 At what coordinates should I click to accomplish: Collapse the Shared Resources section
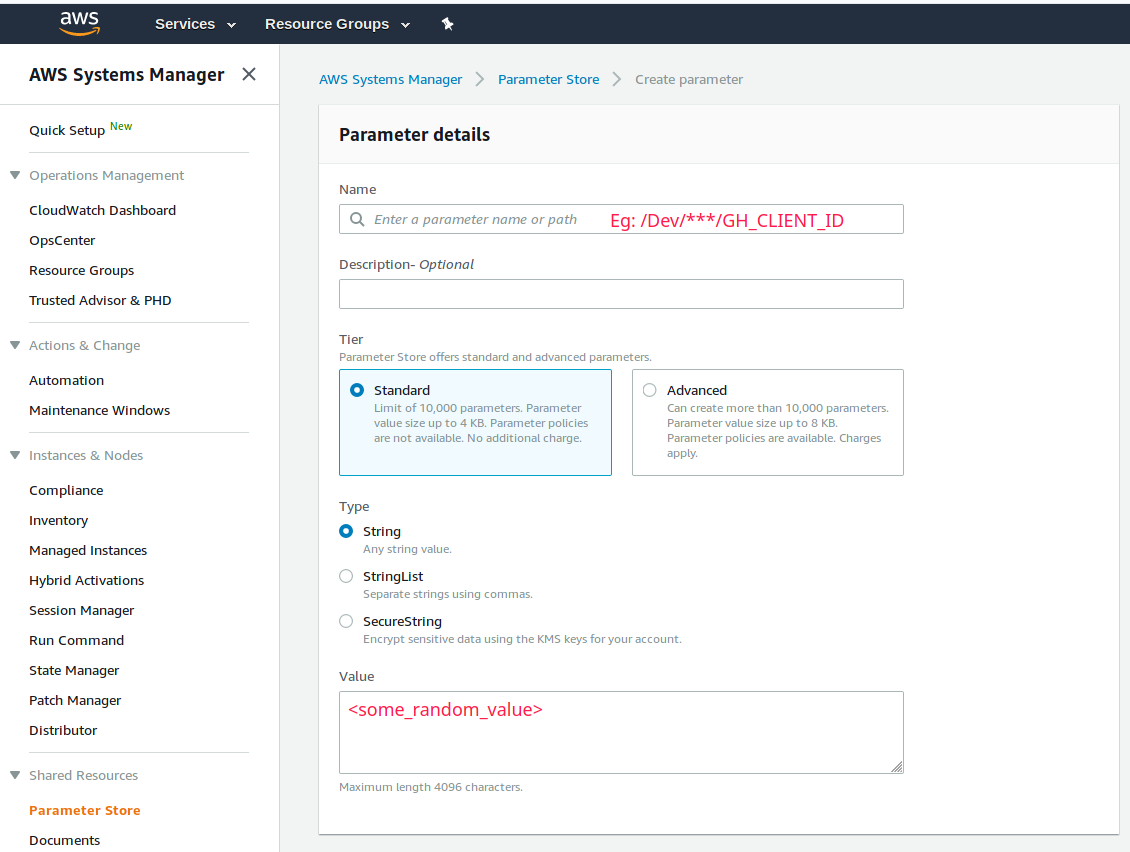point(14,775)
